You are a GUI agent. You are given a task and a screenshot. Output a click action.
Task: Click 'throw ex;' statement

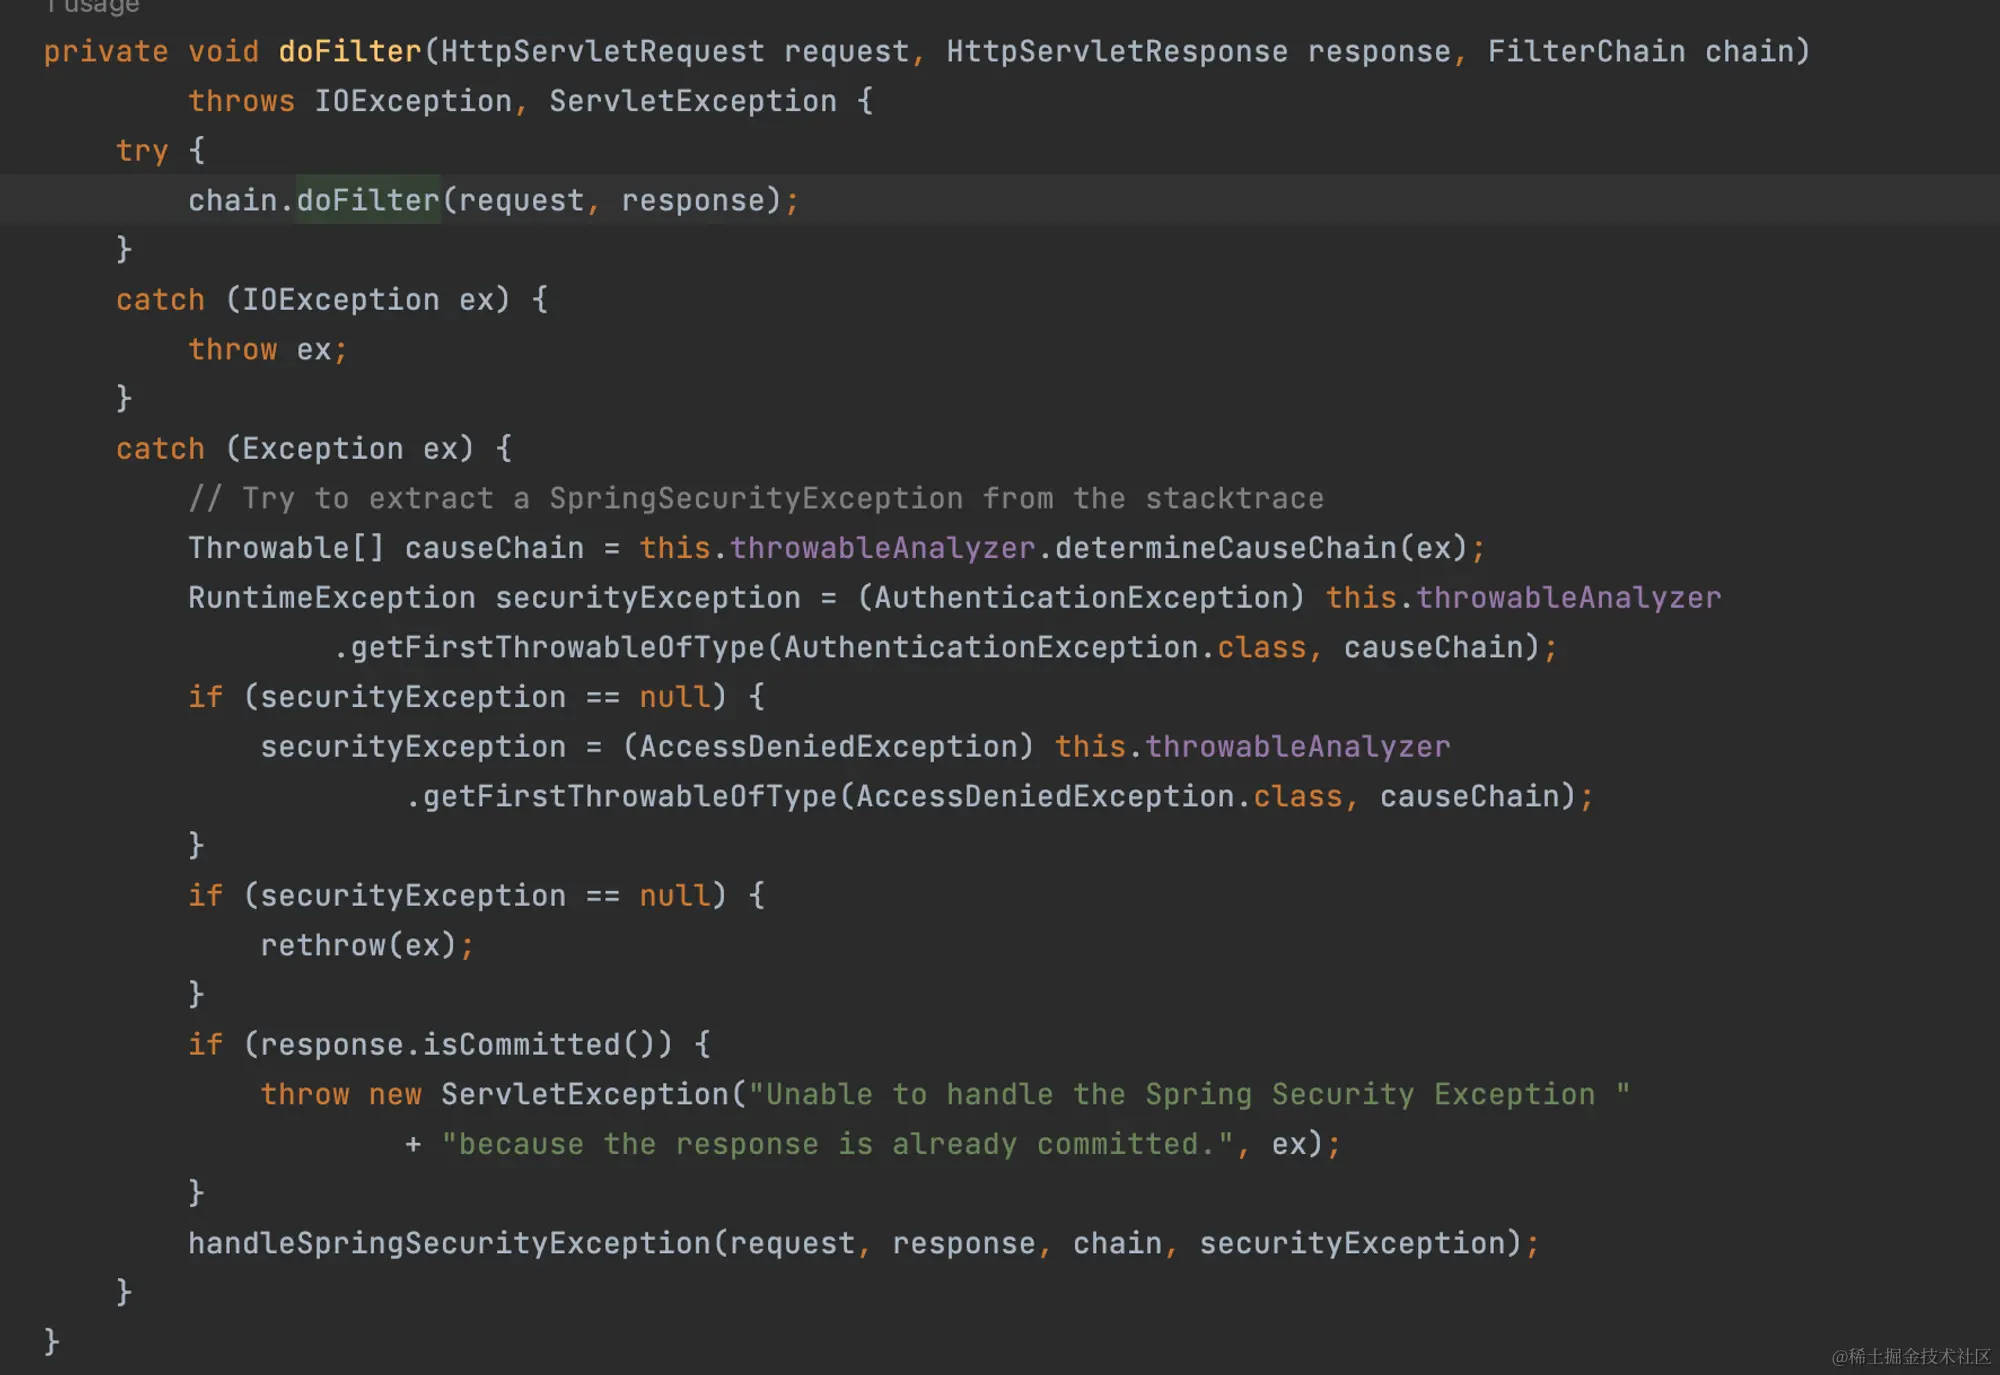click(266, 350)
